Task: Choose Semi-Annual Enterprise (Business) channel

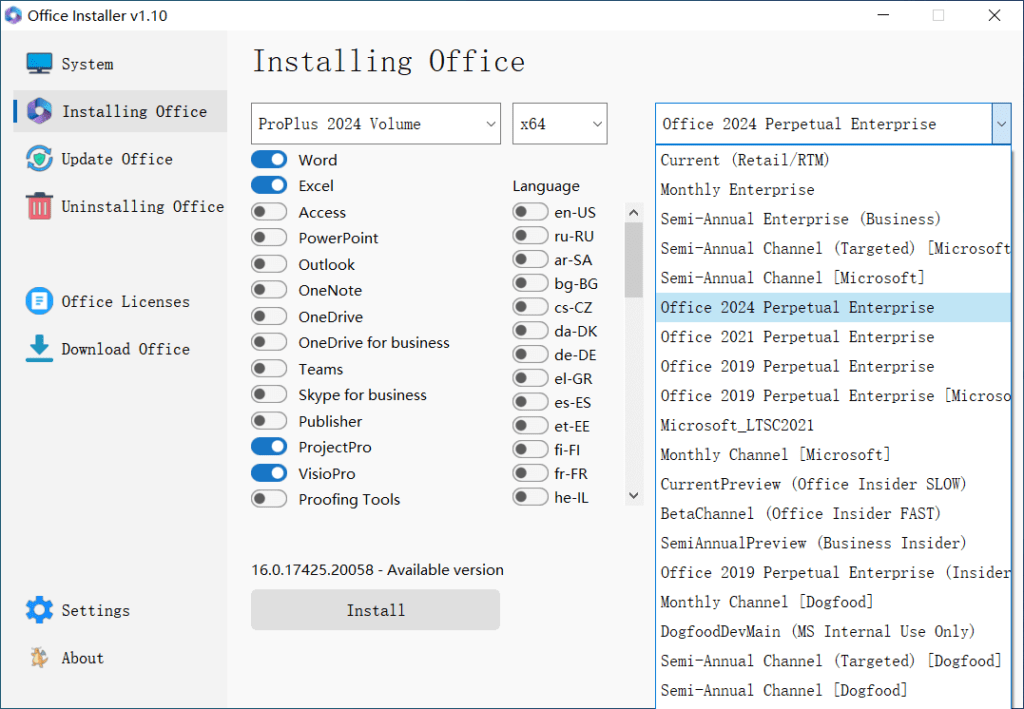Action: point(833,219)
